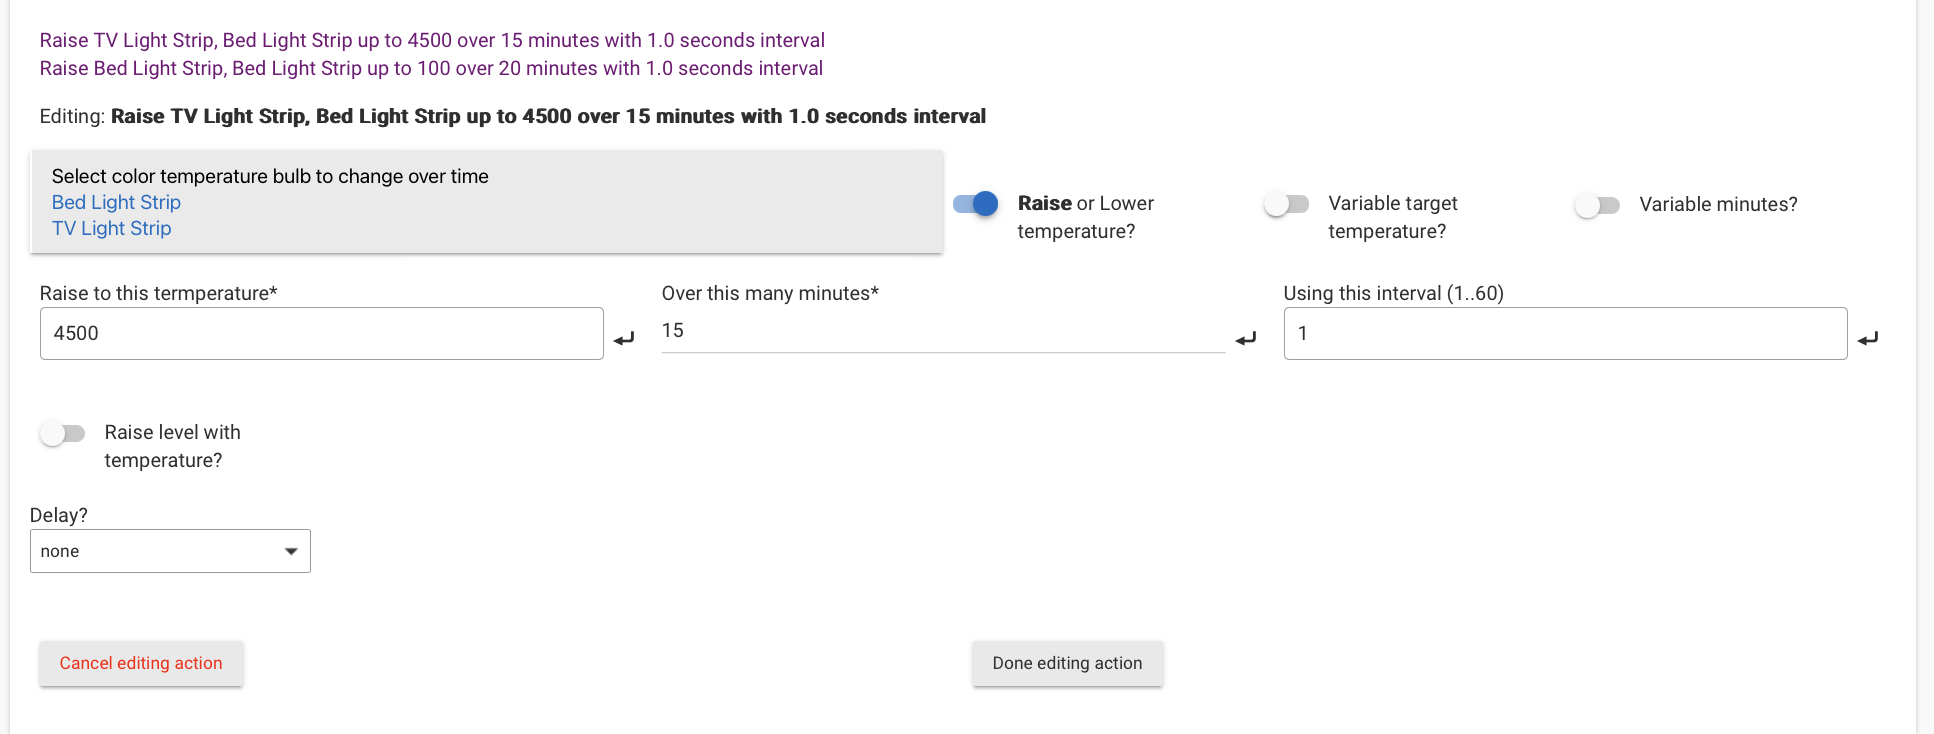This screenshot has height=734, width=1934.
Task: Click enter icon next to temperature field
Action: (x=624, y=339)
